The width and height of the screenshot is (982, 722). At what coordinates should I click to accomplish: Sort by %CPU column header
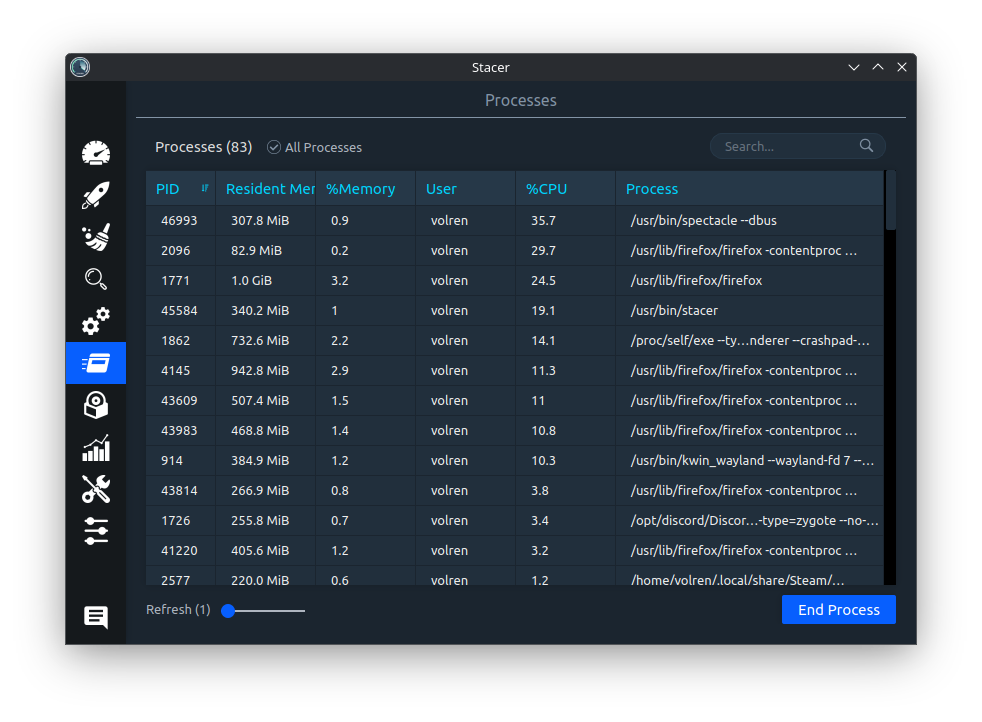(x=547, y=189)
